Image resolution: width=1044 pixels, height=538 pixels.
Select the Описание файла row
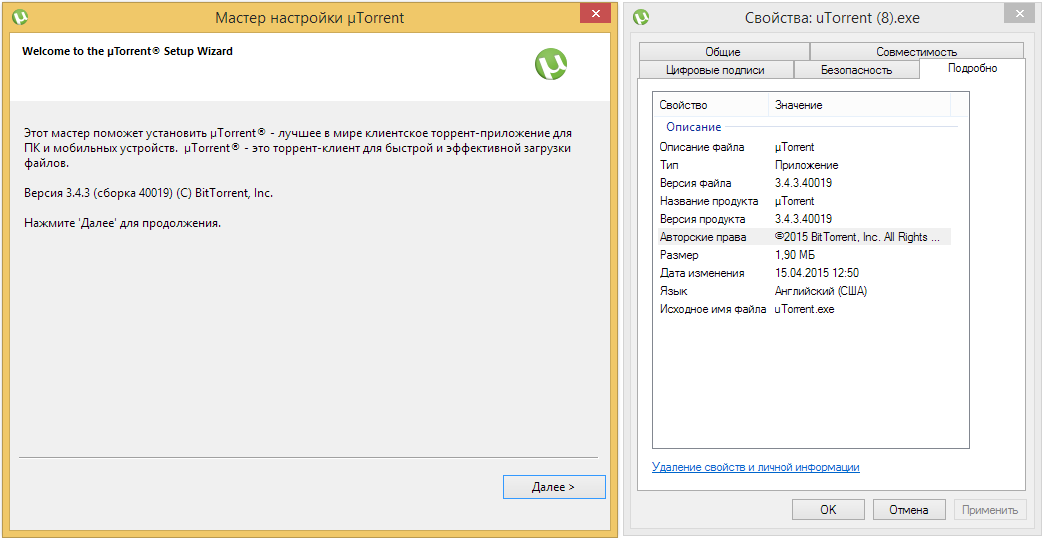click(x=802, y=147)
